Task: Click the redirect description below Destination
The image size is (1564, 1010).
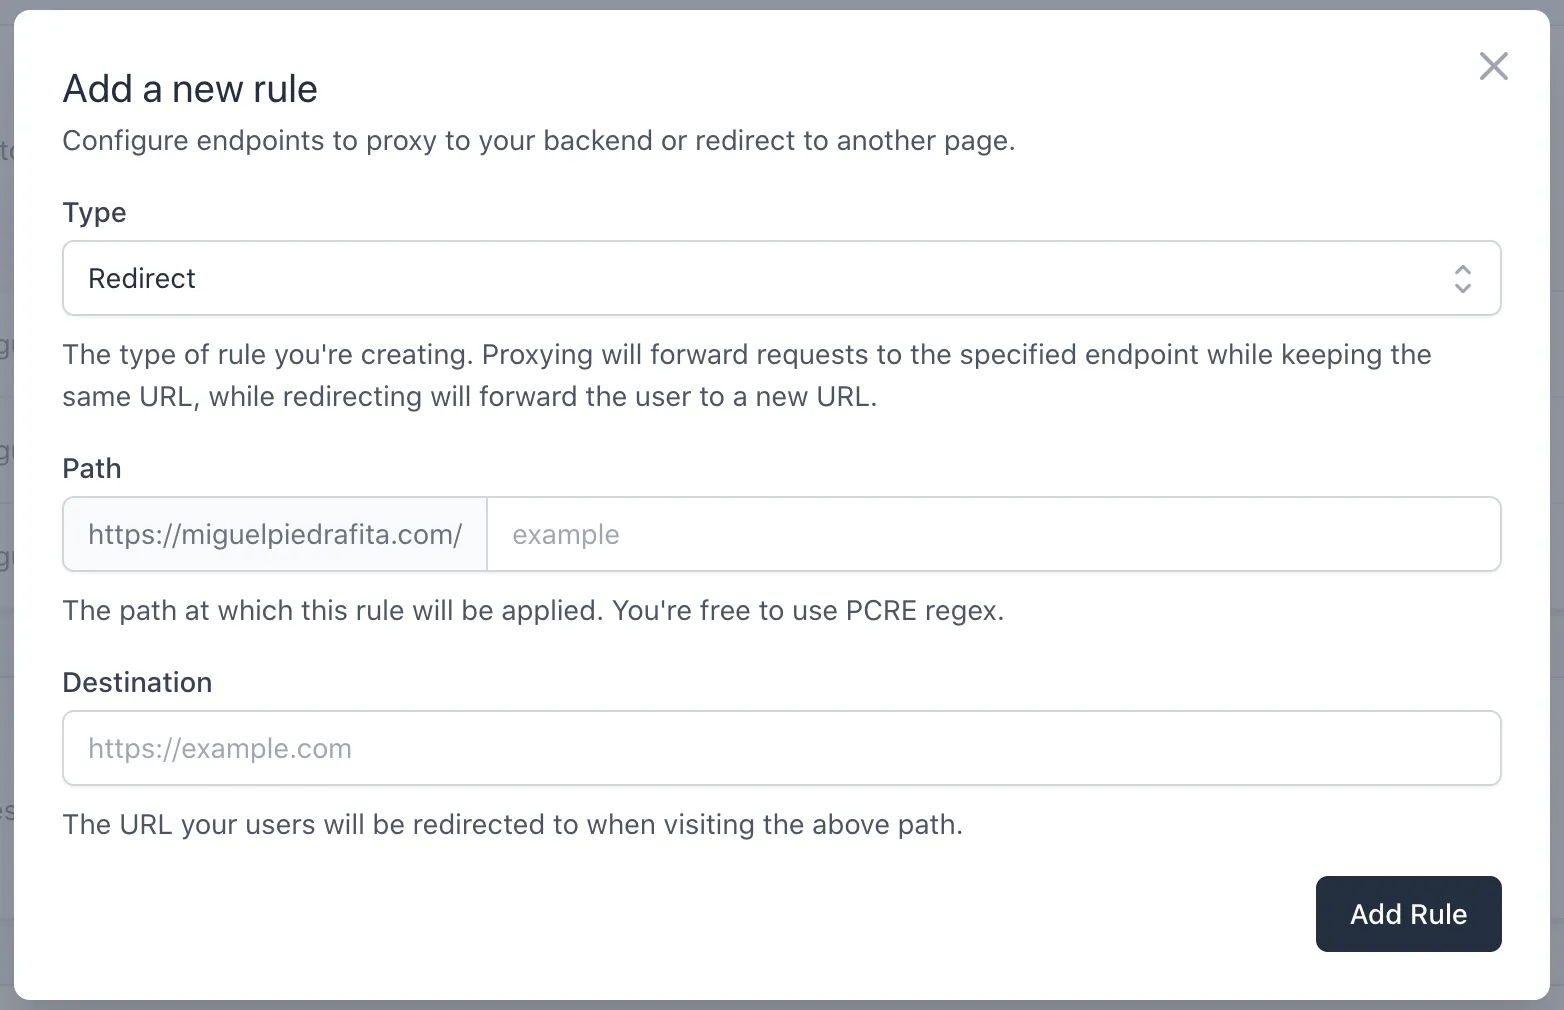Action: click(512, 824)
